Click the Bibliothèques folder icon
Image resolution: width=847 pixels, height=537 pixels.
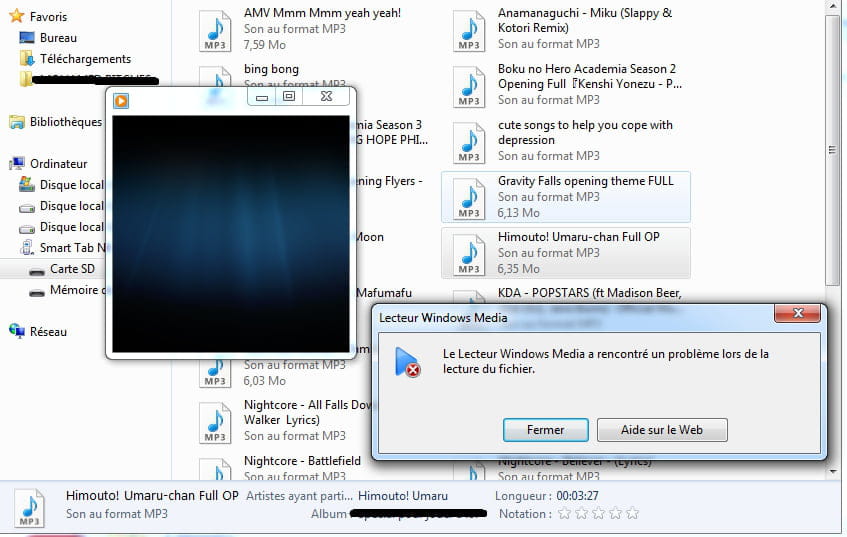(x=17, y=122)
